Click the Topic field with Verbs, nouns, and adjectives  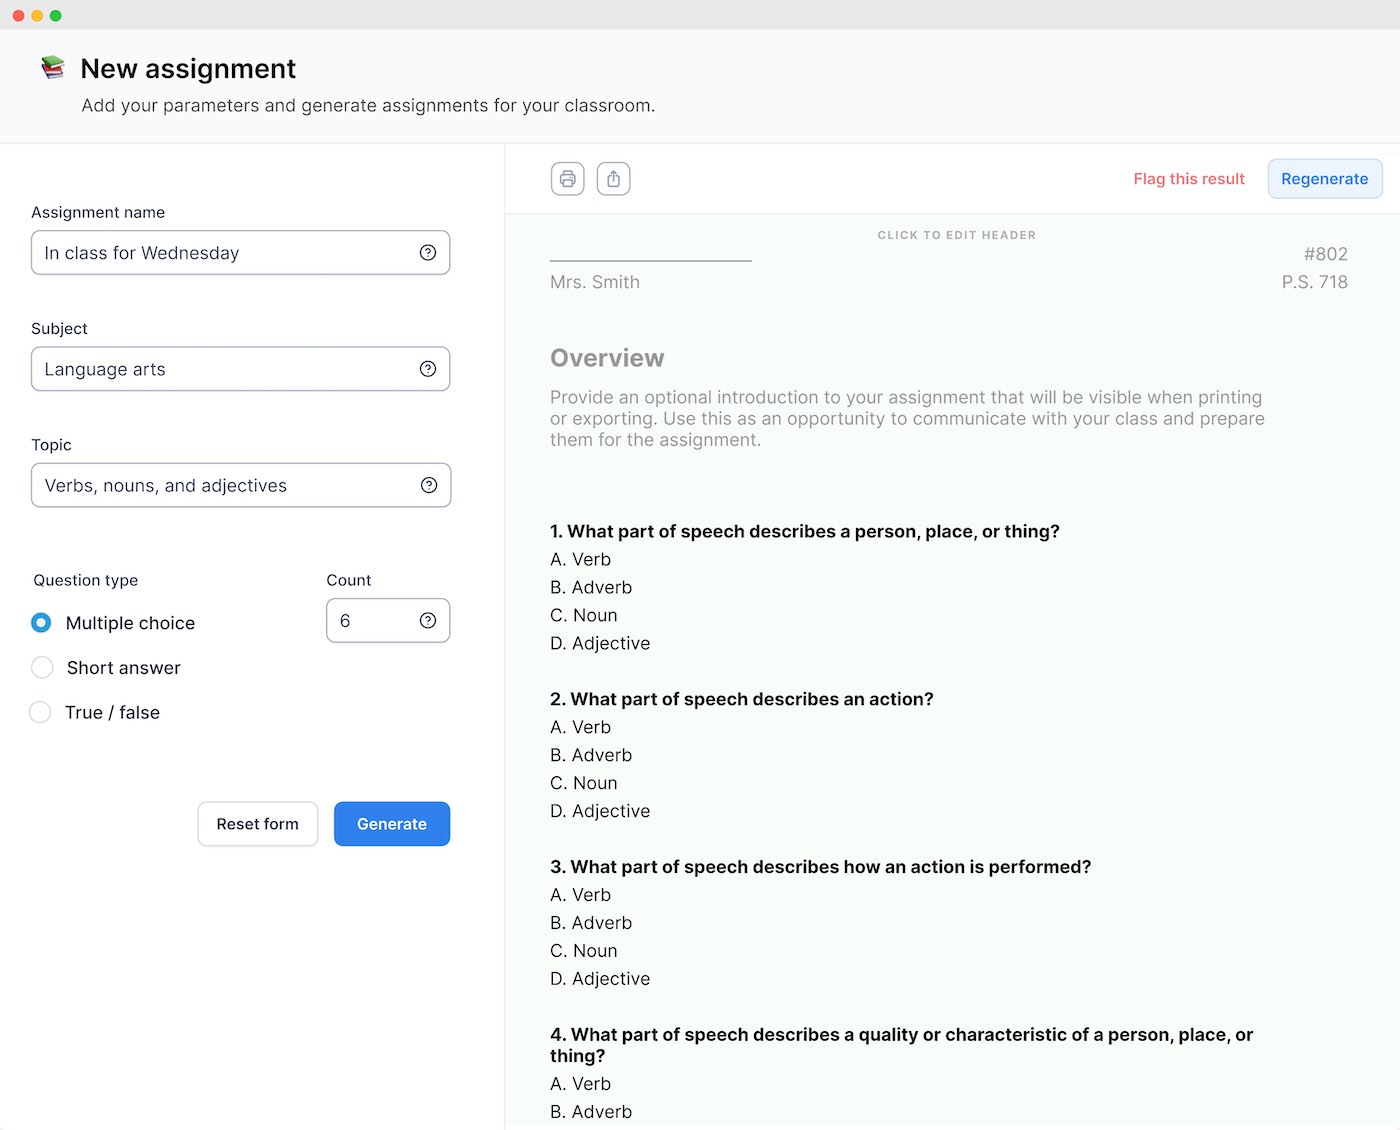pyautogui.click(x=241, y=485)
